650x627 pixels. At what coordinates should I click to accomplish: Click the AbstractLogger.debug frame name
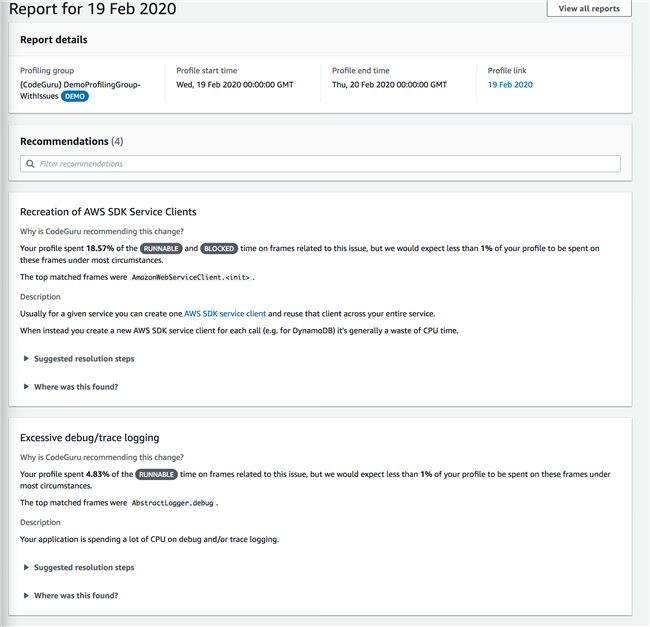(x=174, y=503)
